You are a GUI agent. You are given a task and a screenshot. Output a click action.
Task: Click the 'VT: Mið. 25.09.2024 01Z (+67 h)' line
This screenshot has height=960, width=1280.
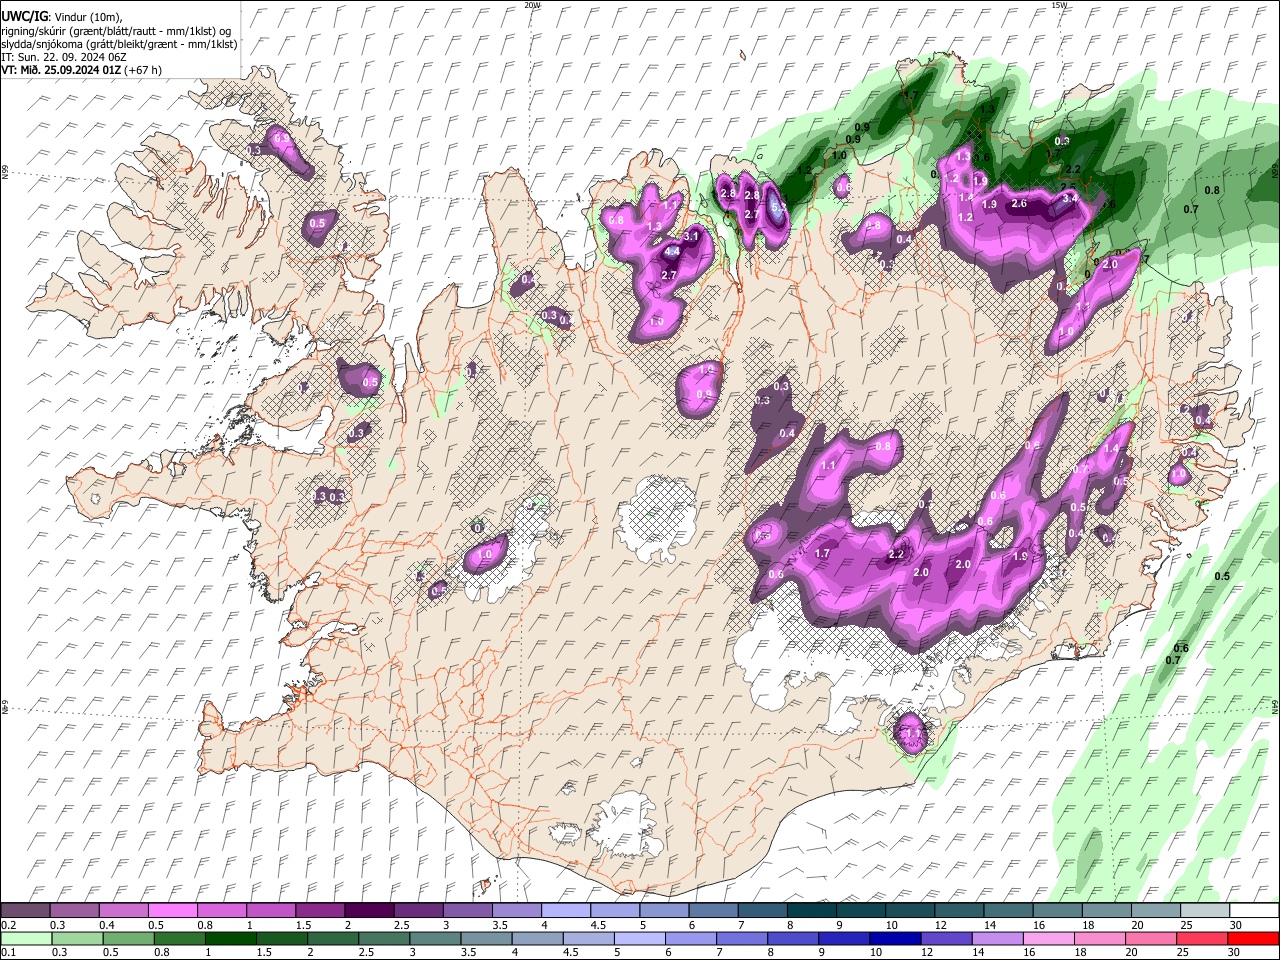click(x=82, y=70)
